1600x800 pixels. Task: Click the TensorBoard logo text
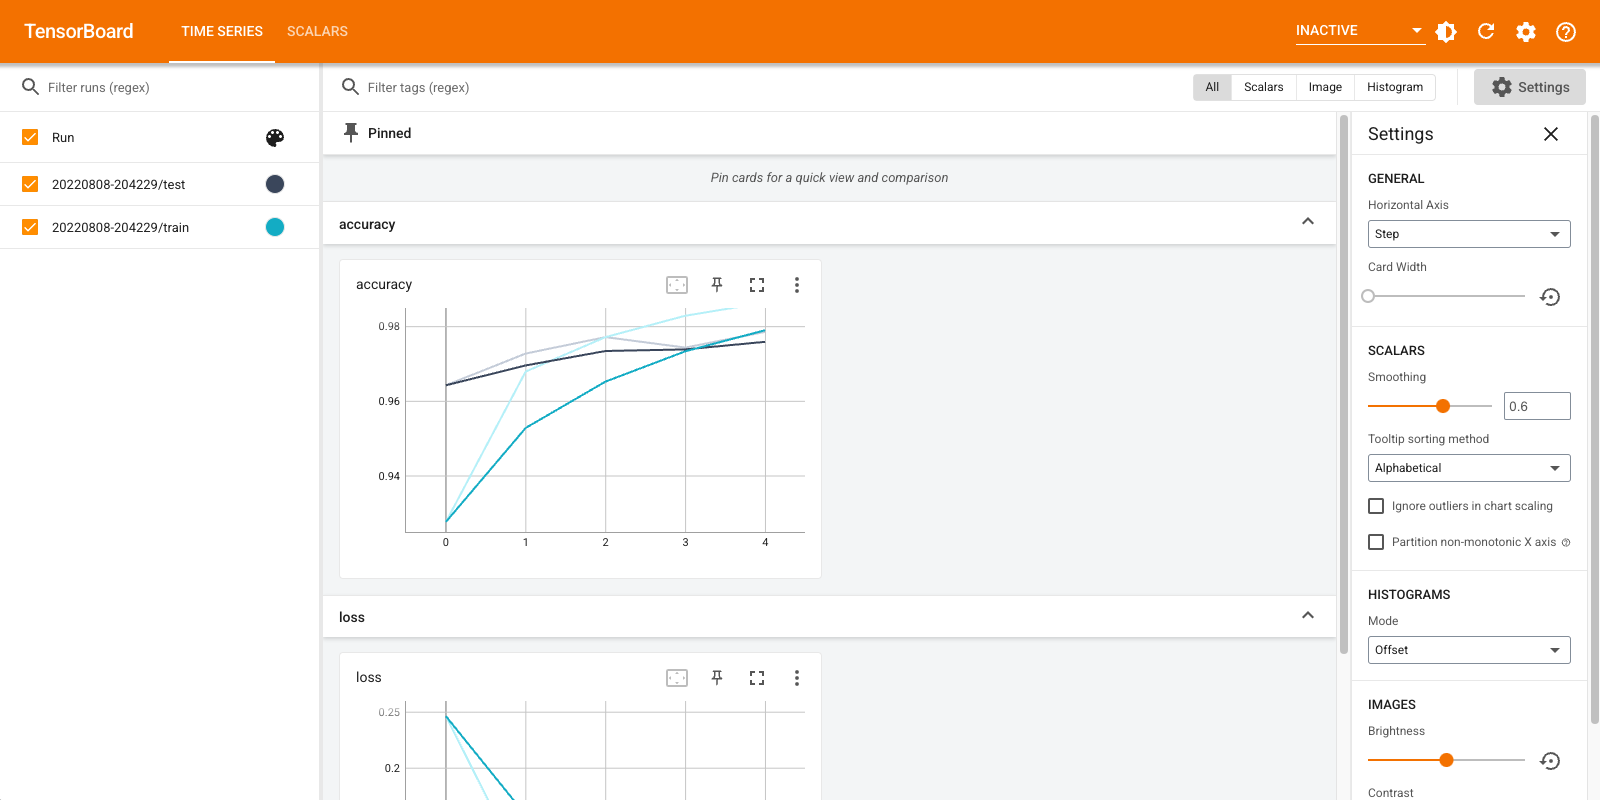79,31
